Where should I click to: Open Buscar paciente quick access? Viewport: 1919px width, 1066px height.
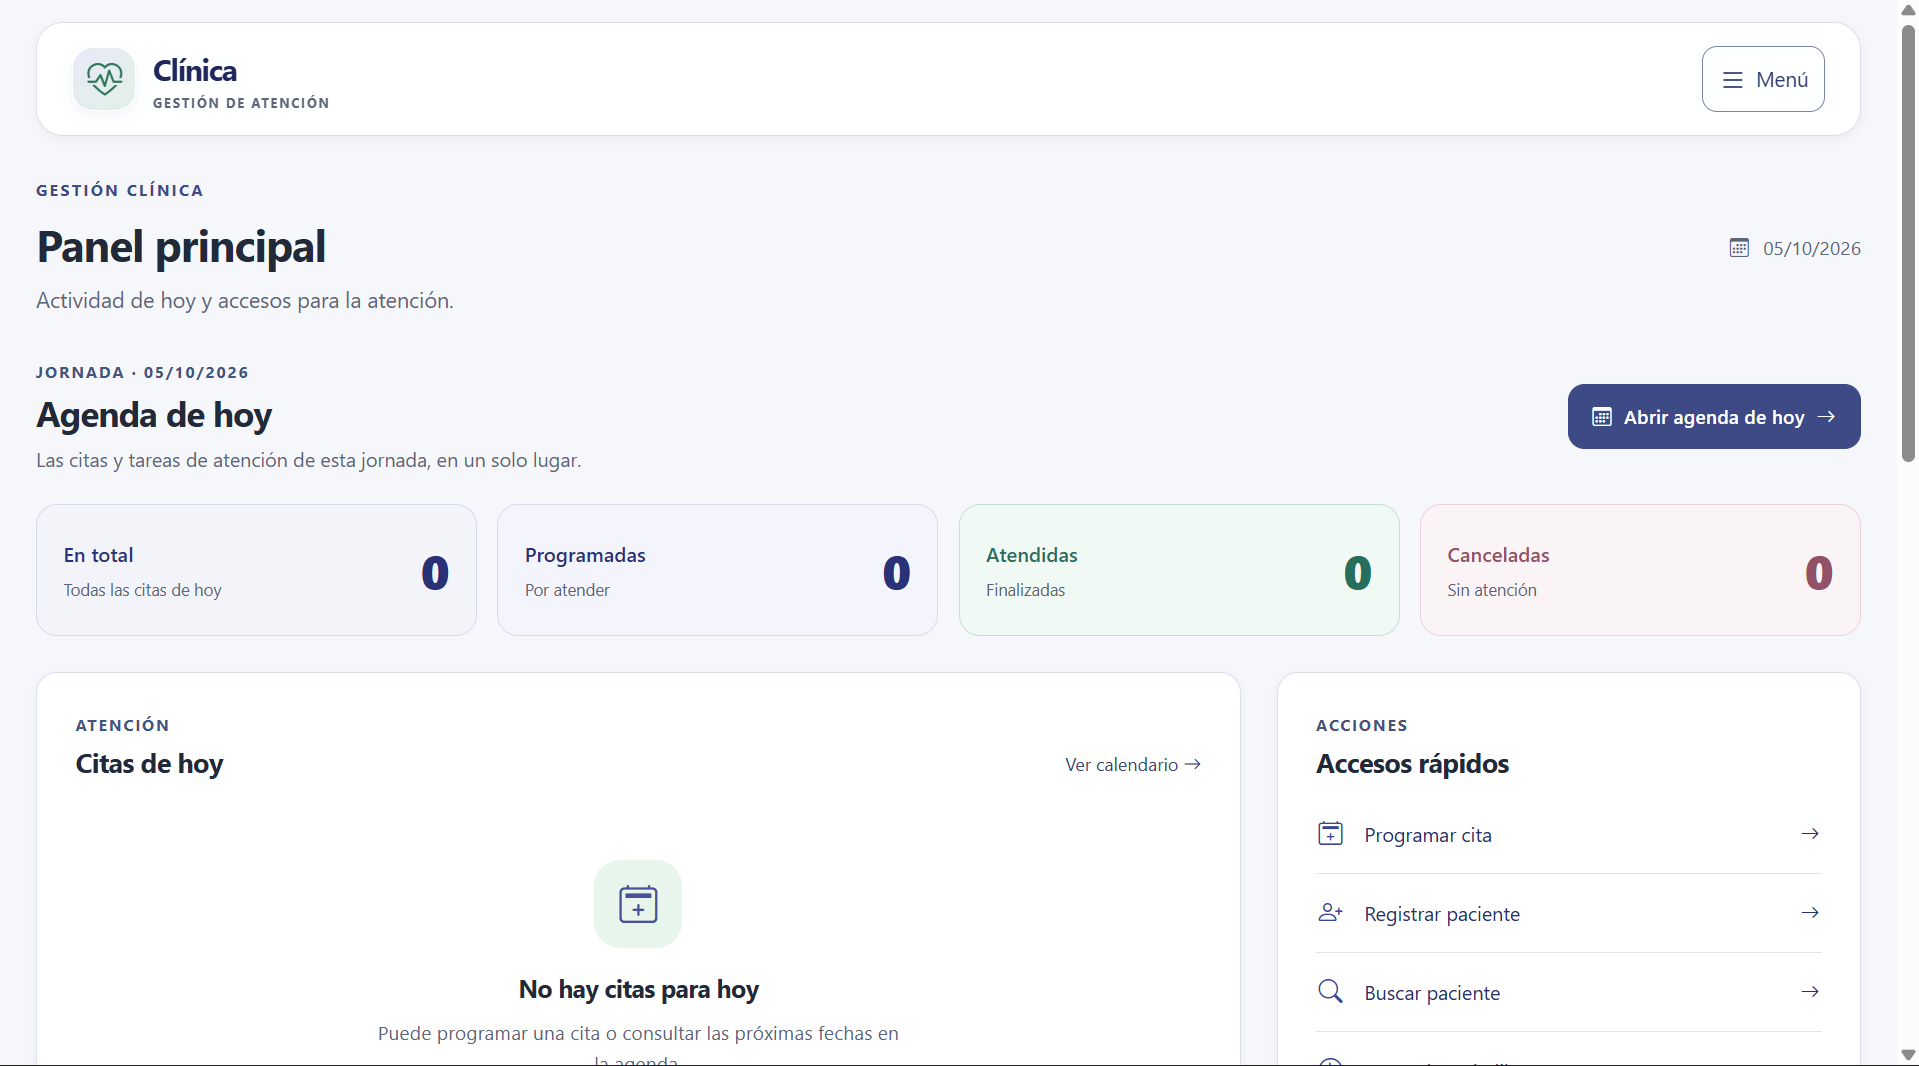click(x=1568, y=993)
